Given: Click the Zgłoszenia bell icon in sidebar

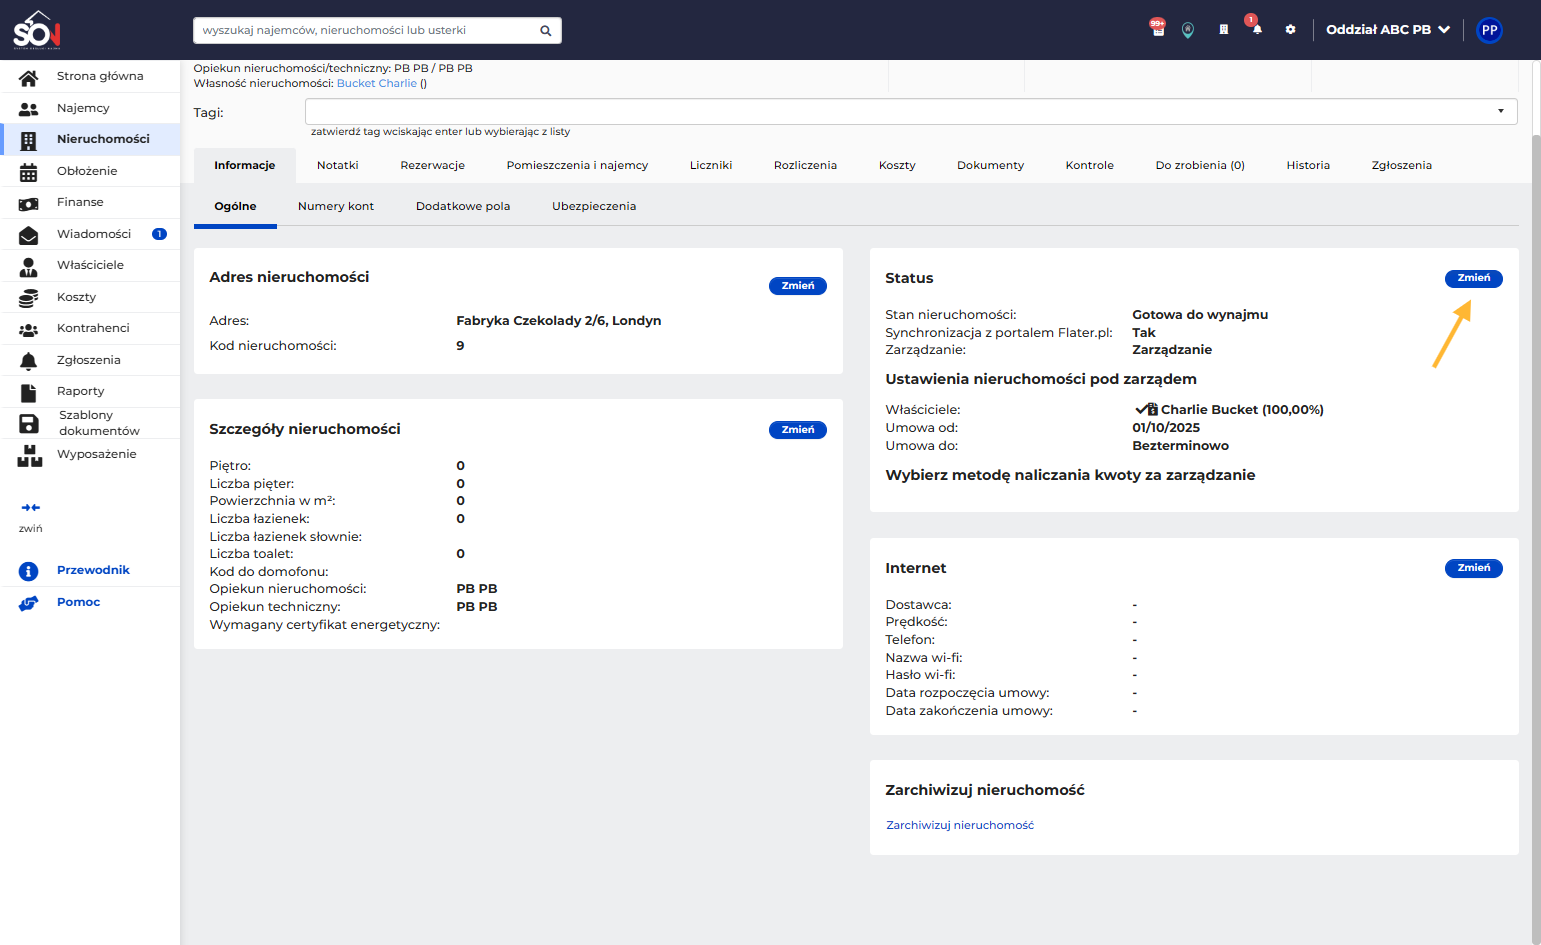Looking at the screenshot, I should coord(29,361).
